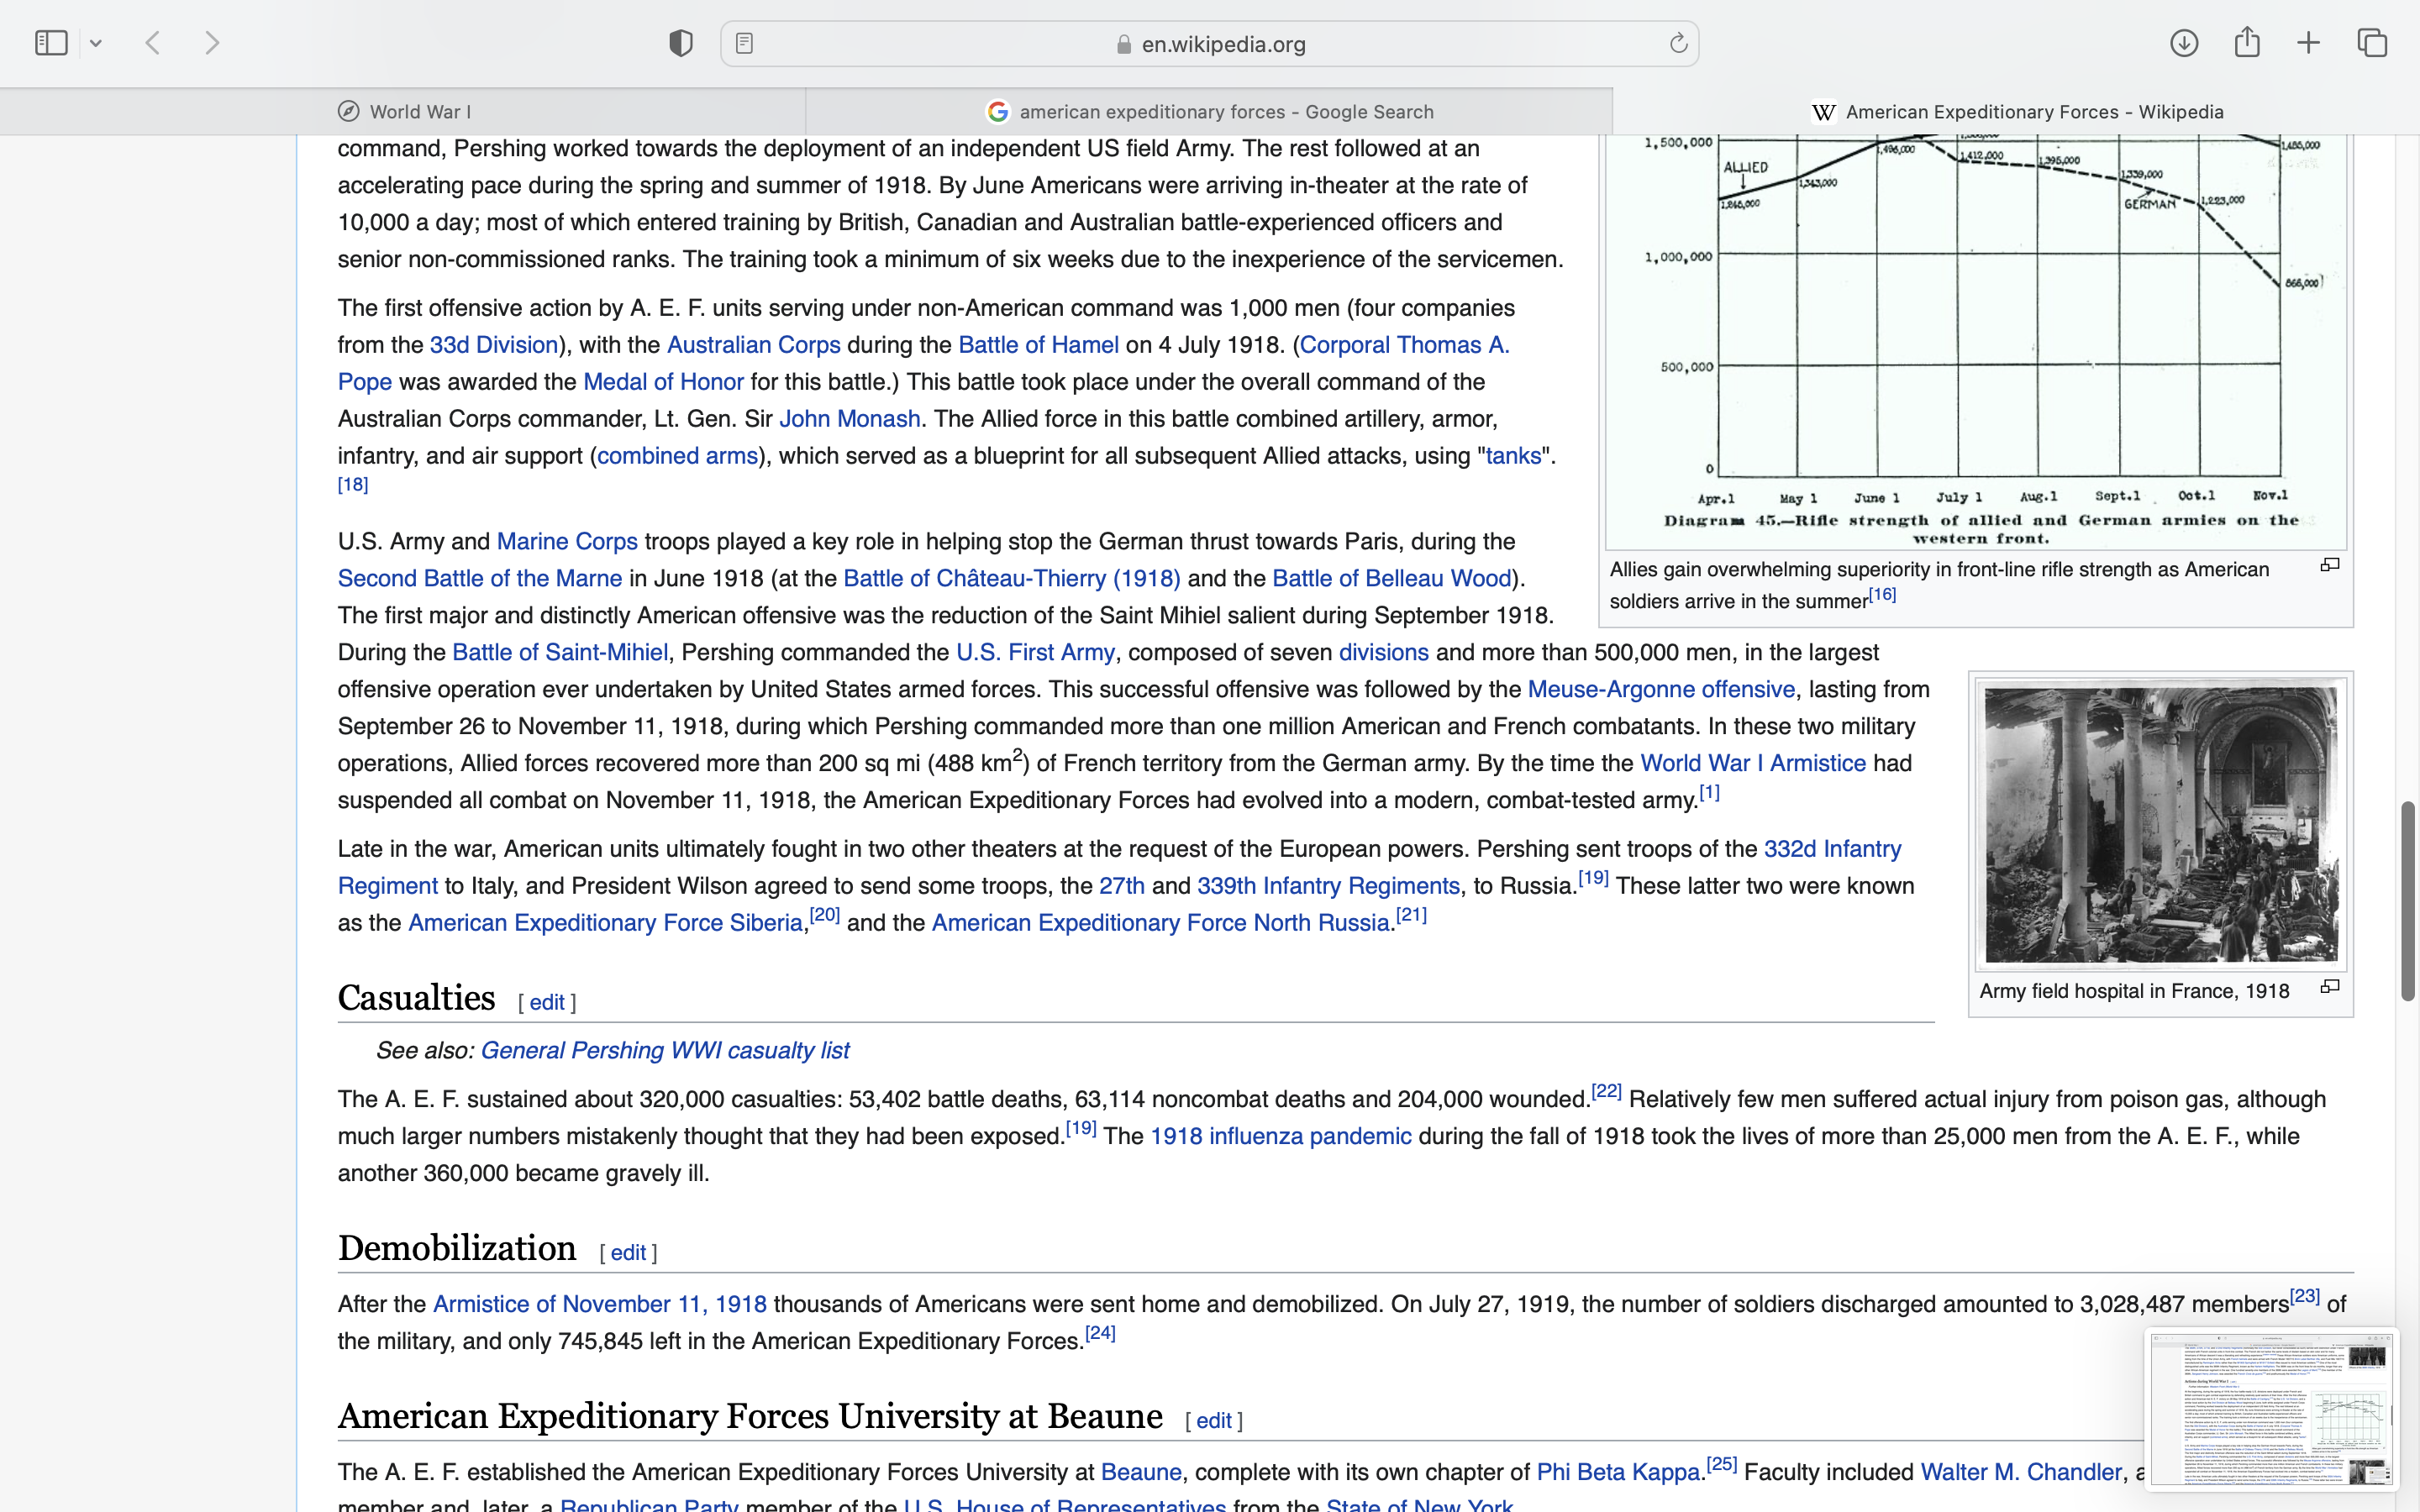
Task: Go back with the back arrow
Action: 153,43
